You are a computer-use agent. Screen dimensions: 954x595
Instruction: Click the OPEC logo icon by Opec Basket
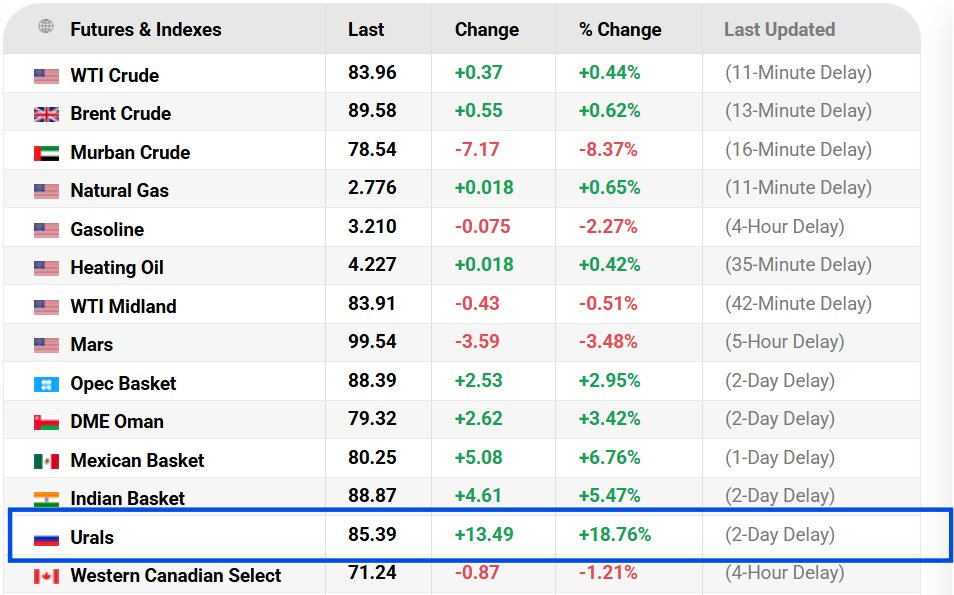(46, 384)
